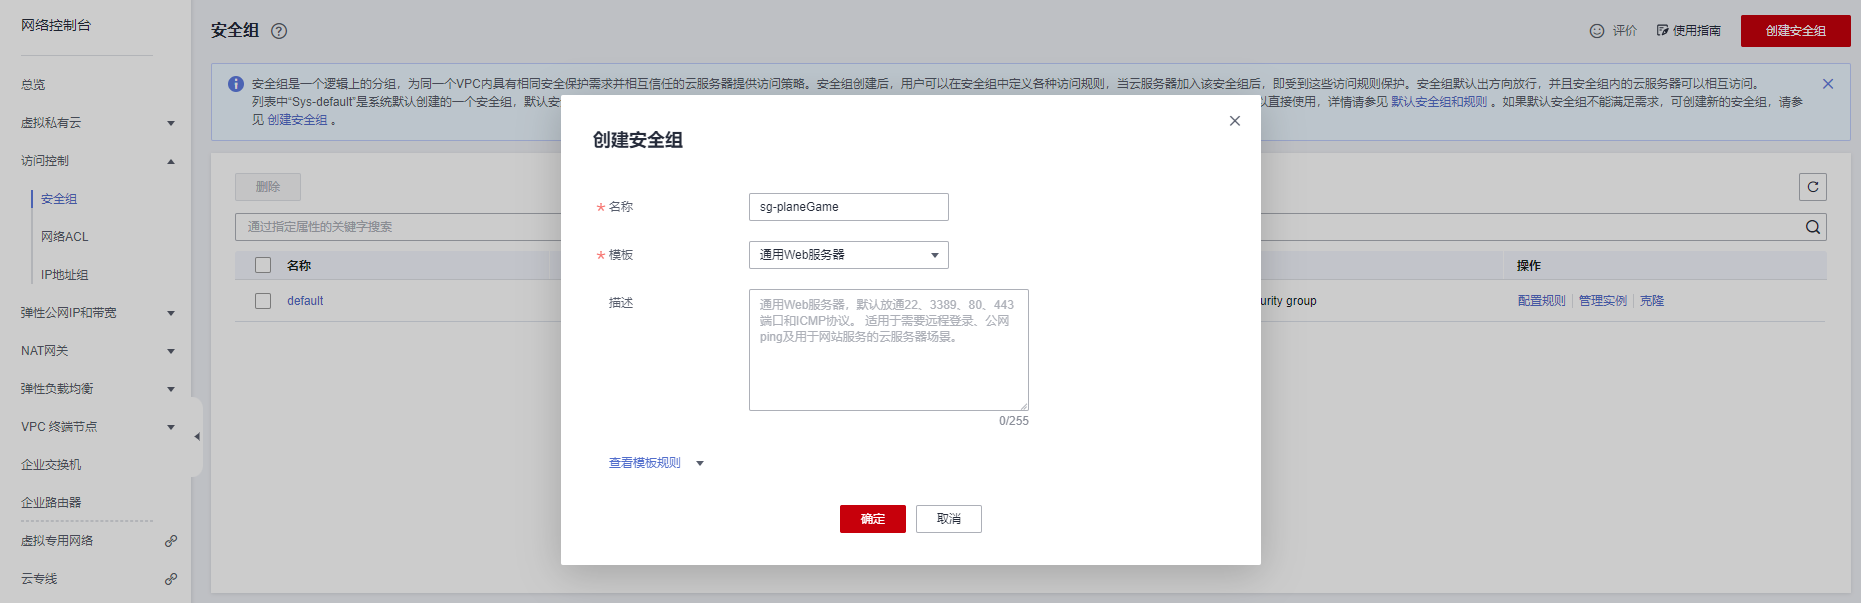Click link icon beside 虚拟专用网络
The height and width of the screenshot is (603, 1861).
click(171, 541)
